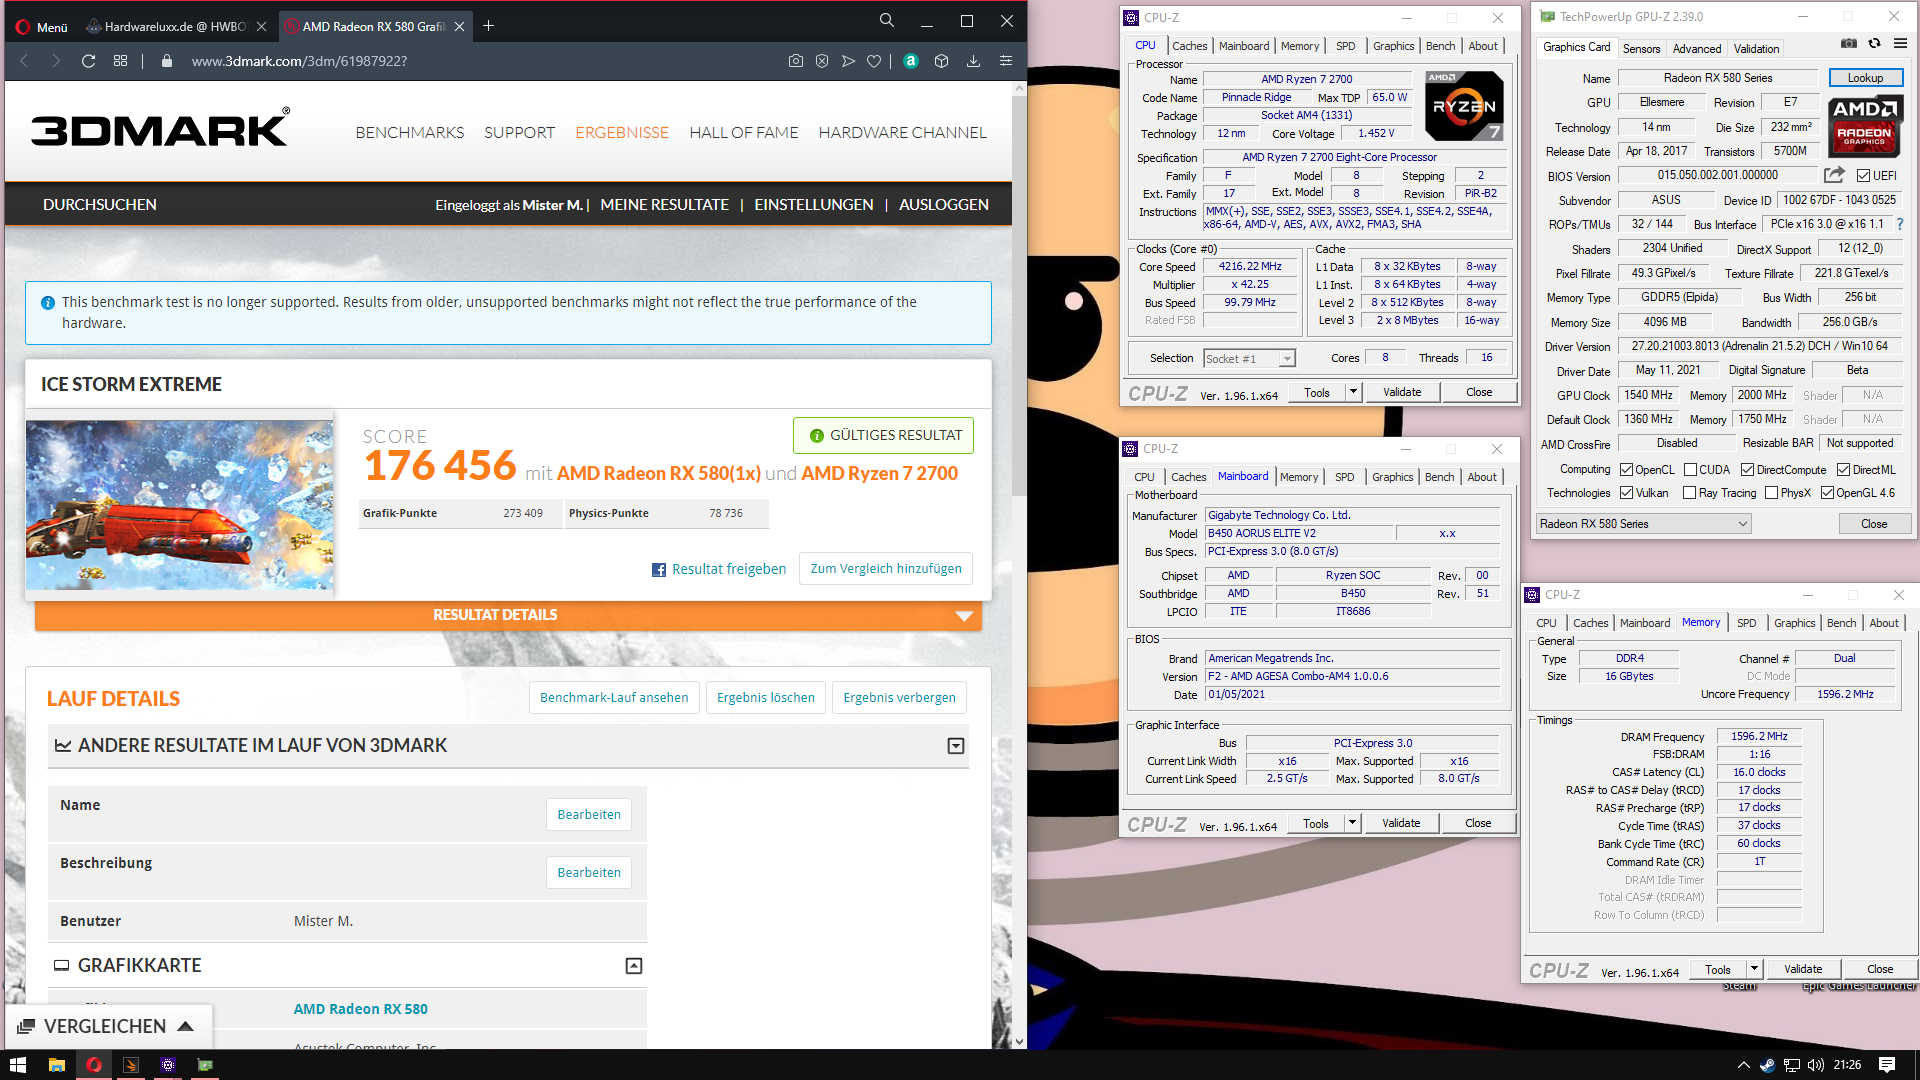Toggle the OpenCL checkbox

[1627, 470]
